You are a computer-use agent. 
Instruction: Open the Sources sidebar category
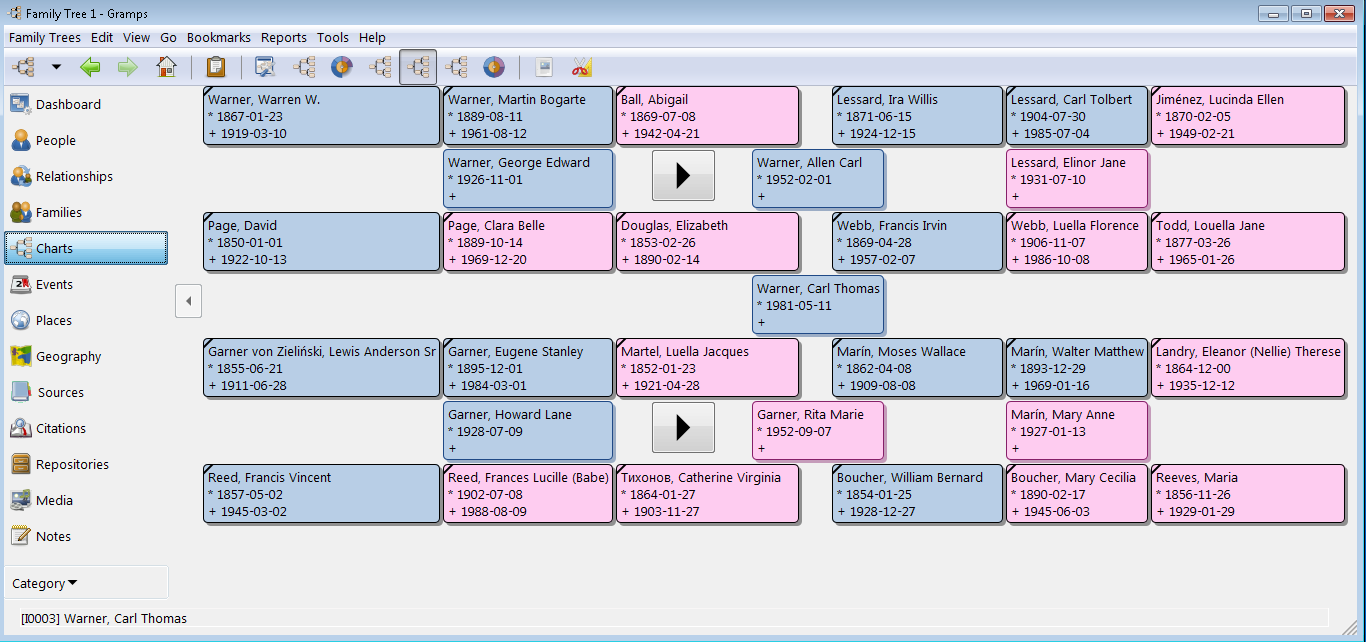(x=86, y=392)
